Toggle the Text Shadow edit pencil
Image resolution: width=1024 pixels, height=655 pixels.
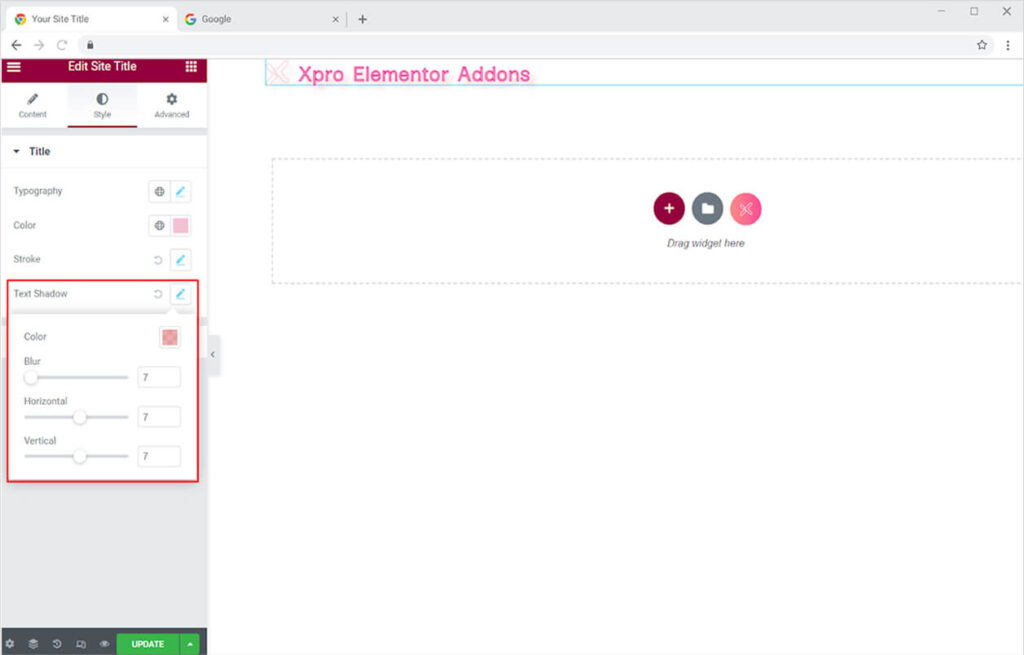[181, 294]
